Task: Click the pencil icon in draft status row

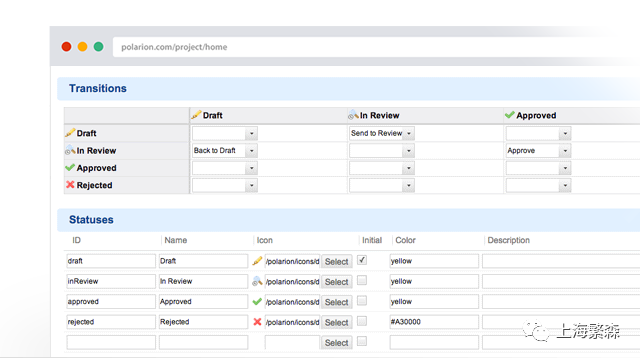Action: point(257,261)
